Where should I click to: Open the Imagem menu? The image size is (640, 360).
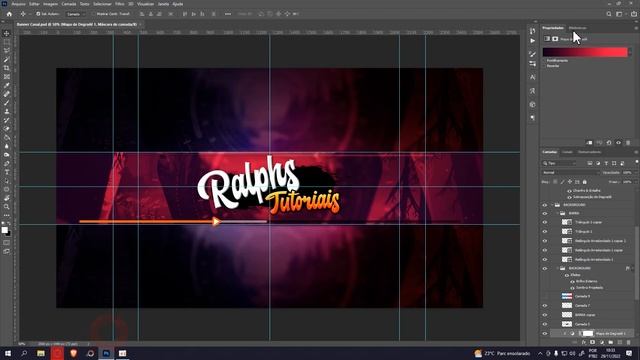coord(51,4)
